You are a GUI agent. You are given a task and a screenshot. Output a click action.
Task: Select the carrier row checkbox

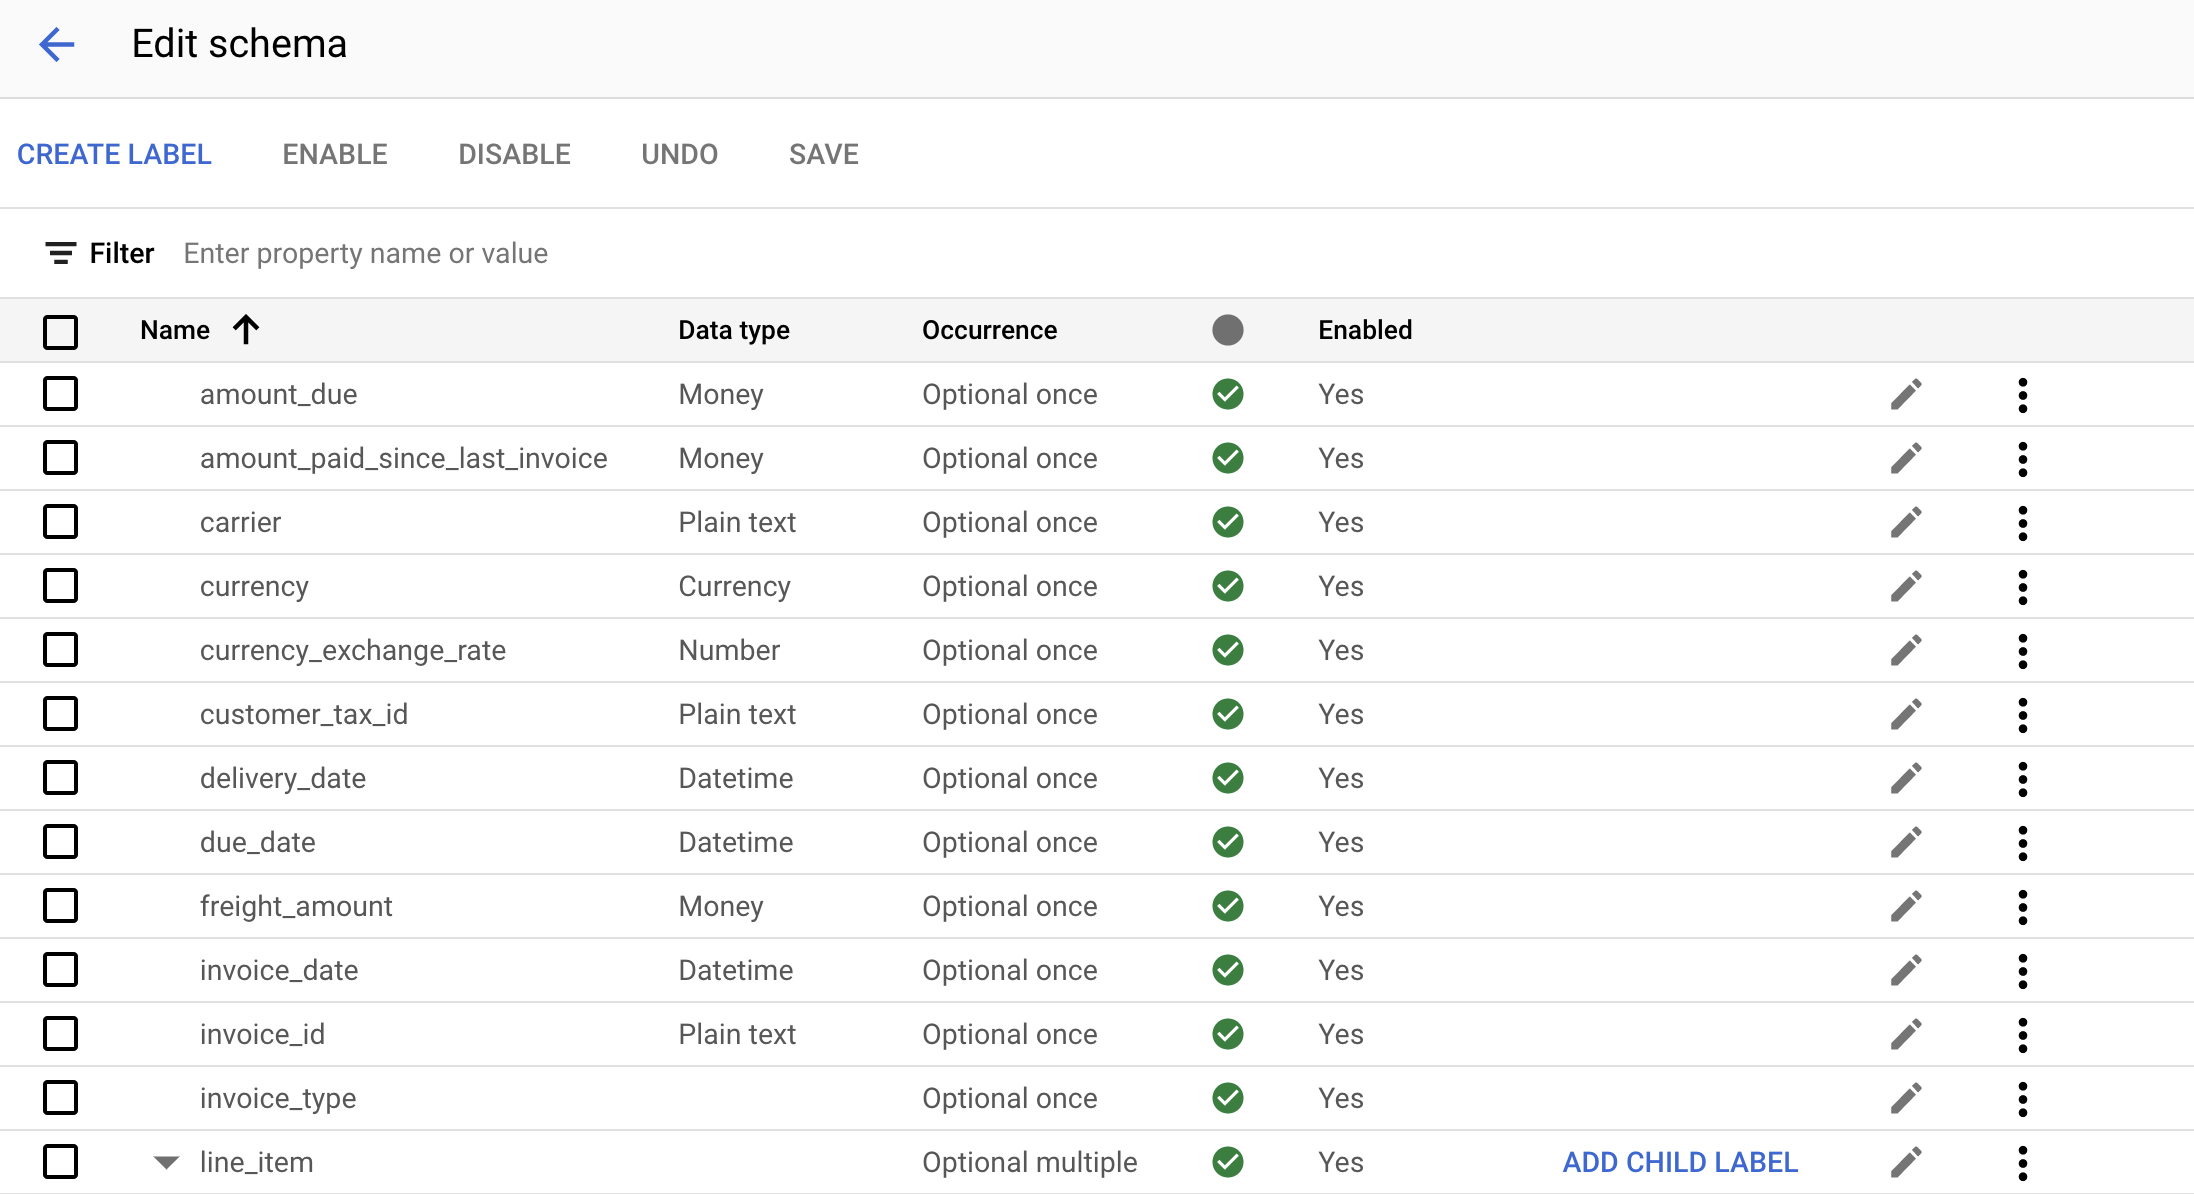pos(60,522)
